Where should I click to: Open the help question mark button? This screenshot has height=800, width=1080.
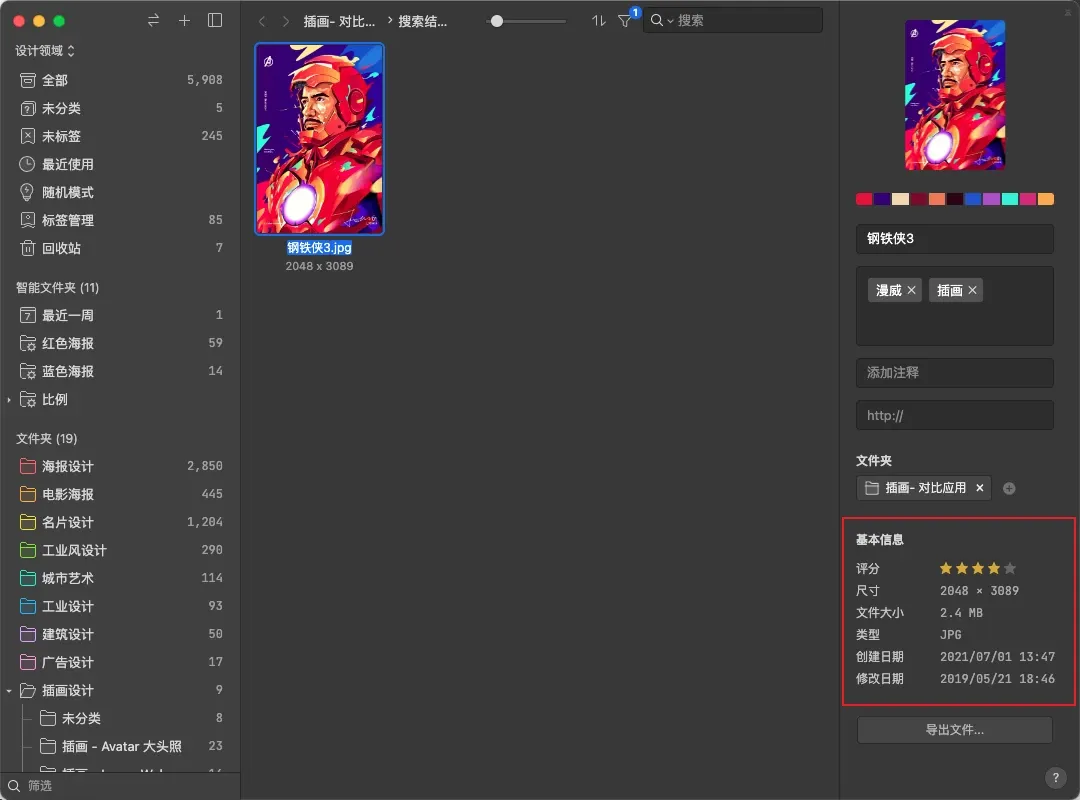[1055, 778]
